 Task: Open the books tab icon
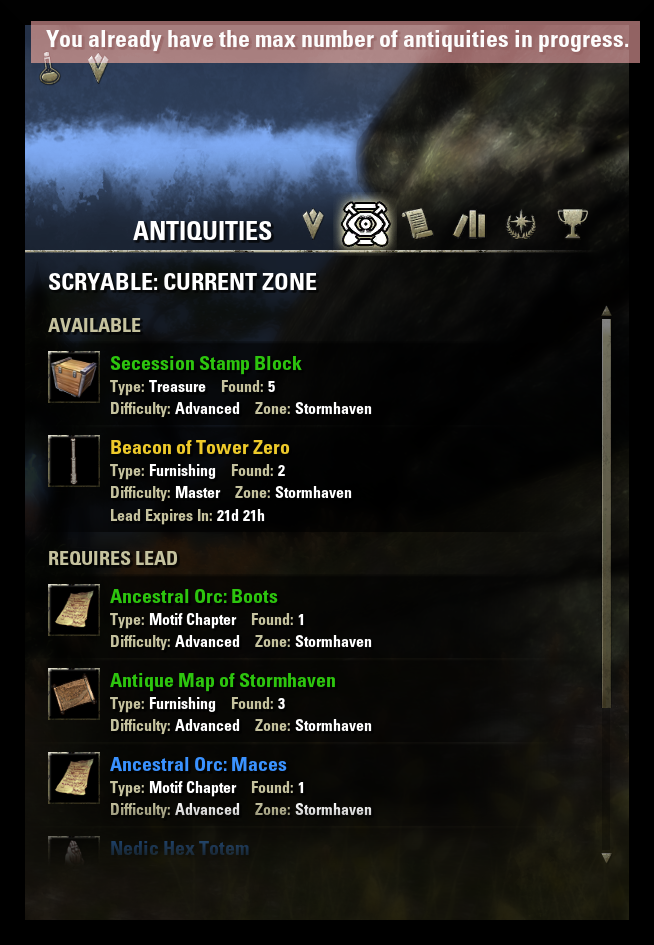pos(469,225)
